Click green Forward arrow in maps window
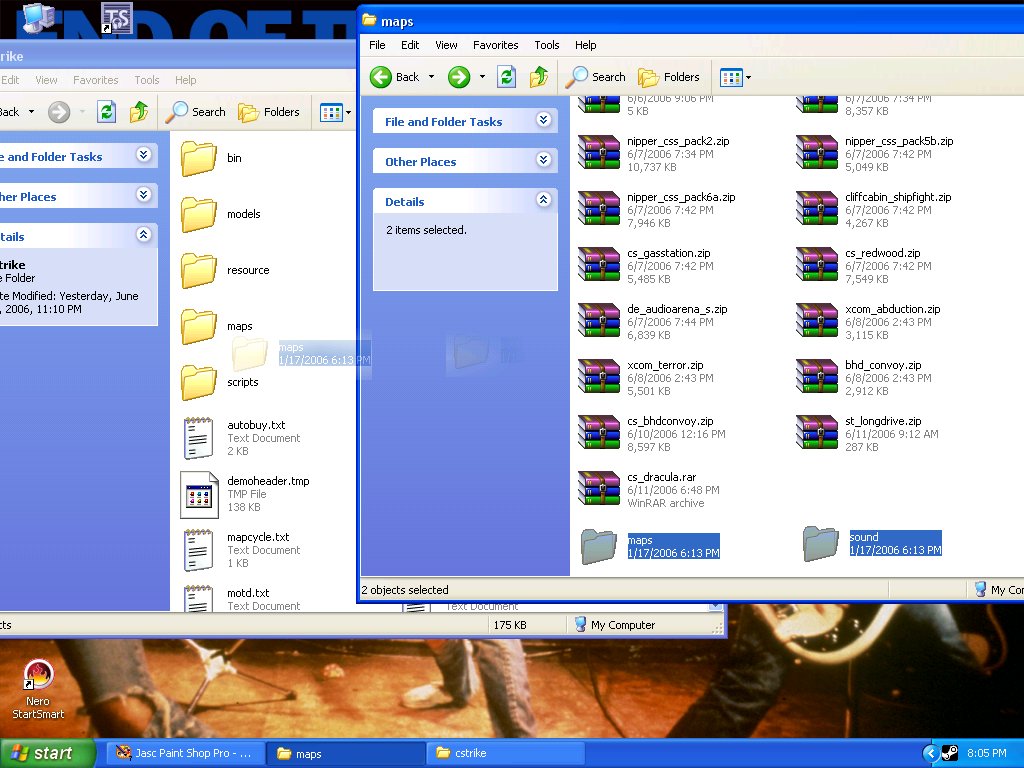1024x768 pixels. click(459, 77)
